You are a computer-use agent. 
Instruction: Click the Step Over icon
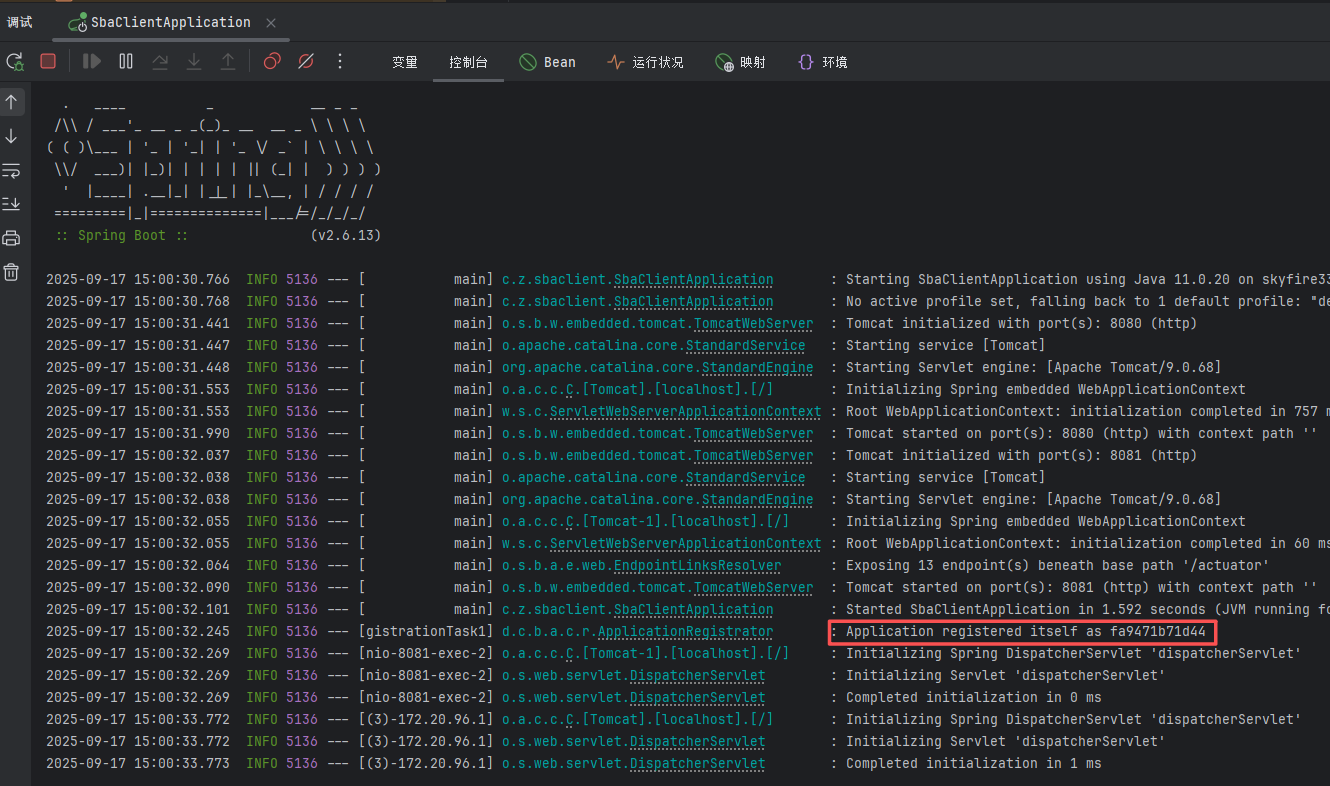tap(160, 62)
